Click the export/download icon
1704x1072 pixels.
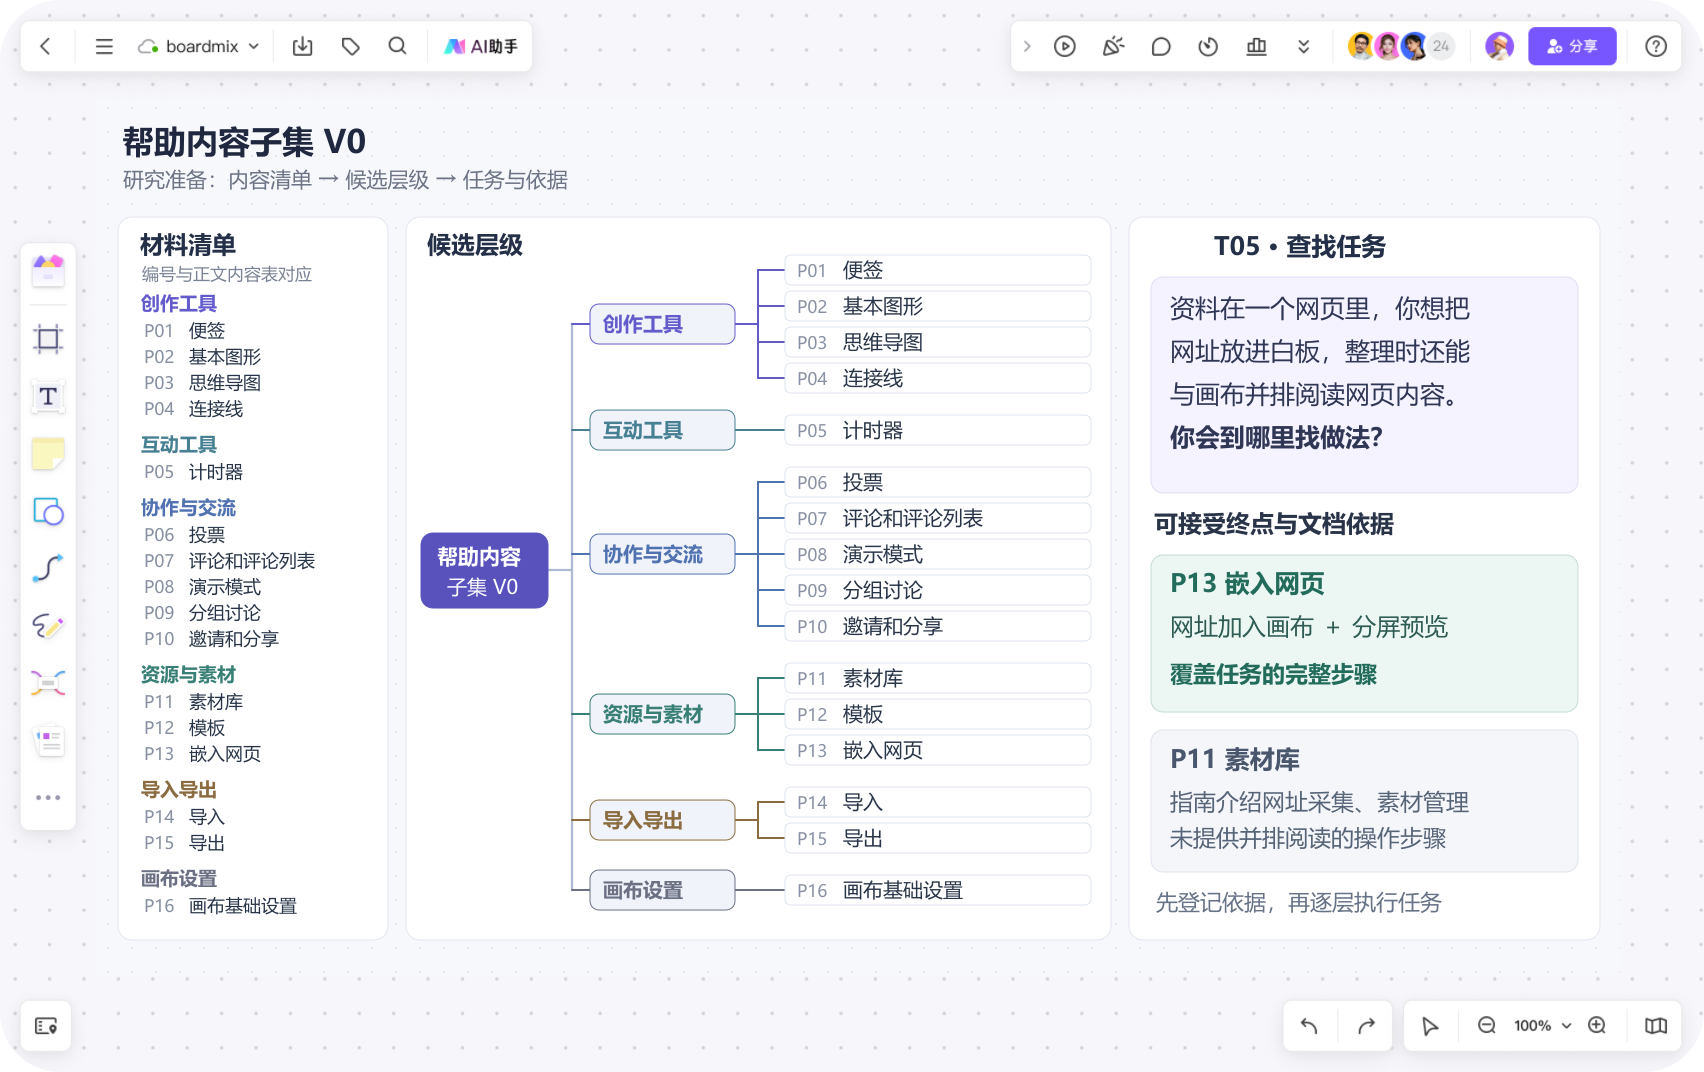pyautogui.click(x=303, y=46)
